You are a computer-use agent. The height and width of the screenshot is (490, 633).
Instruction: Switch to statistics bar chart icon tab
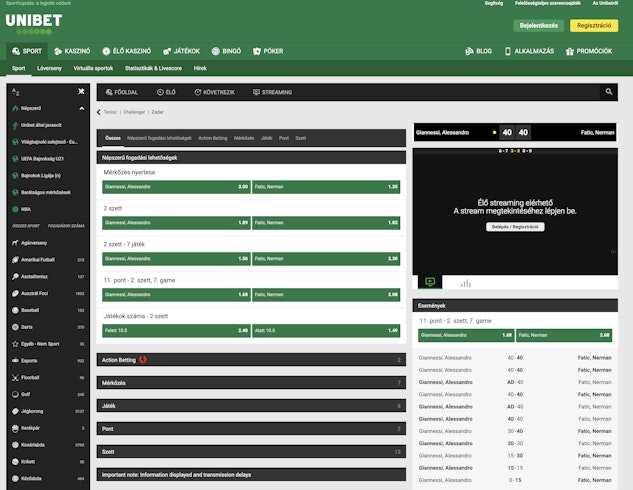(x=465, y=283)
